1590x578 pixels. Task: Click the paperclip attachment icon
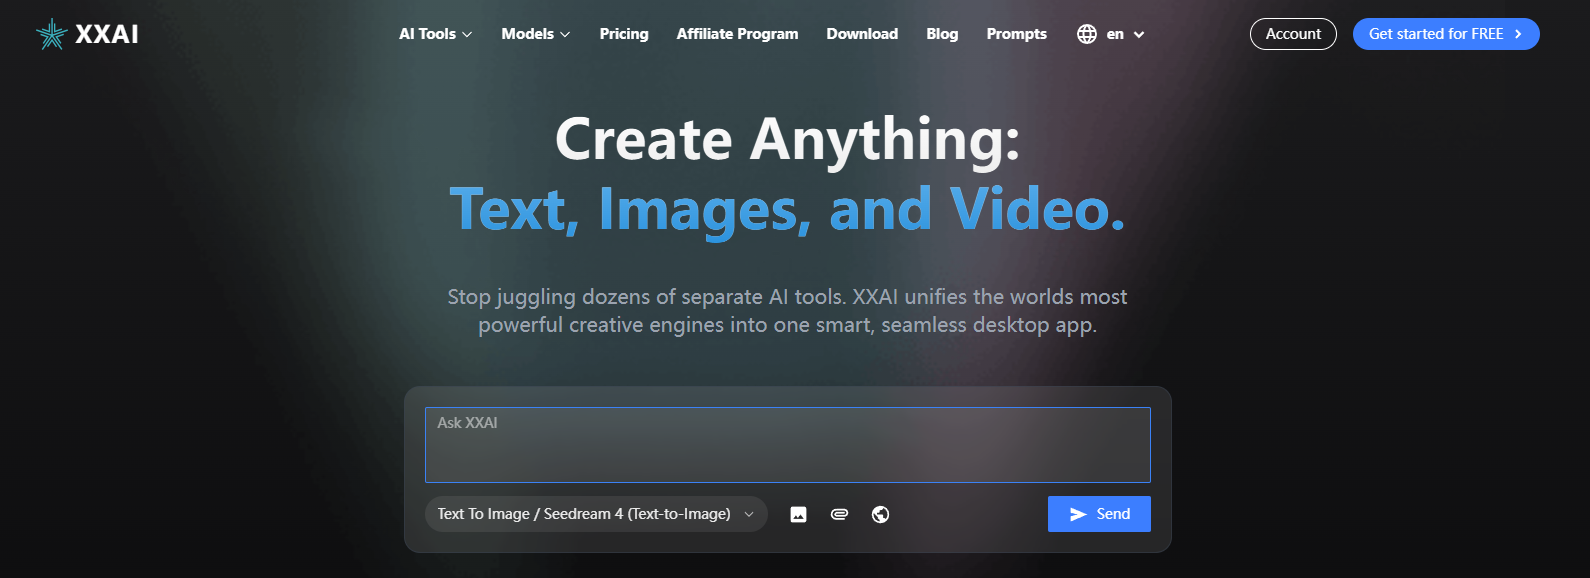839,514
